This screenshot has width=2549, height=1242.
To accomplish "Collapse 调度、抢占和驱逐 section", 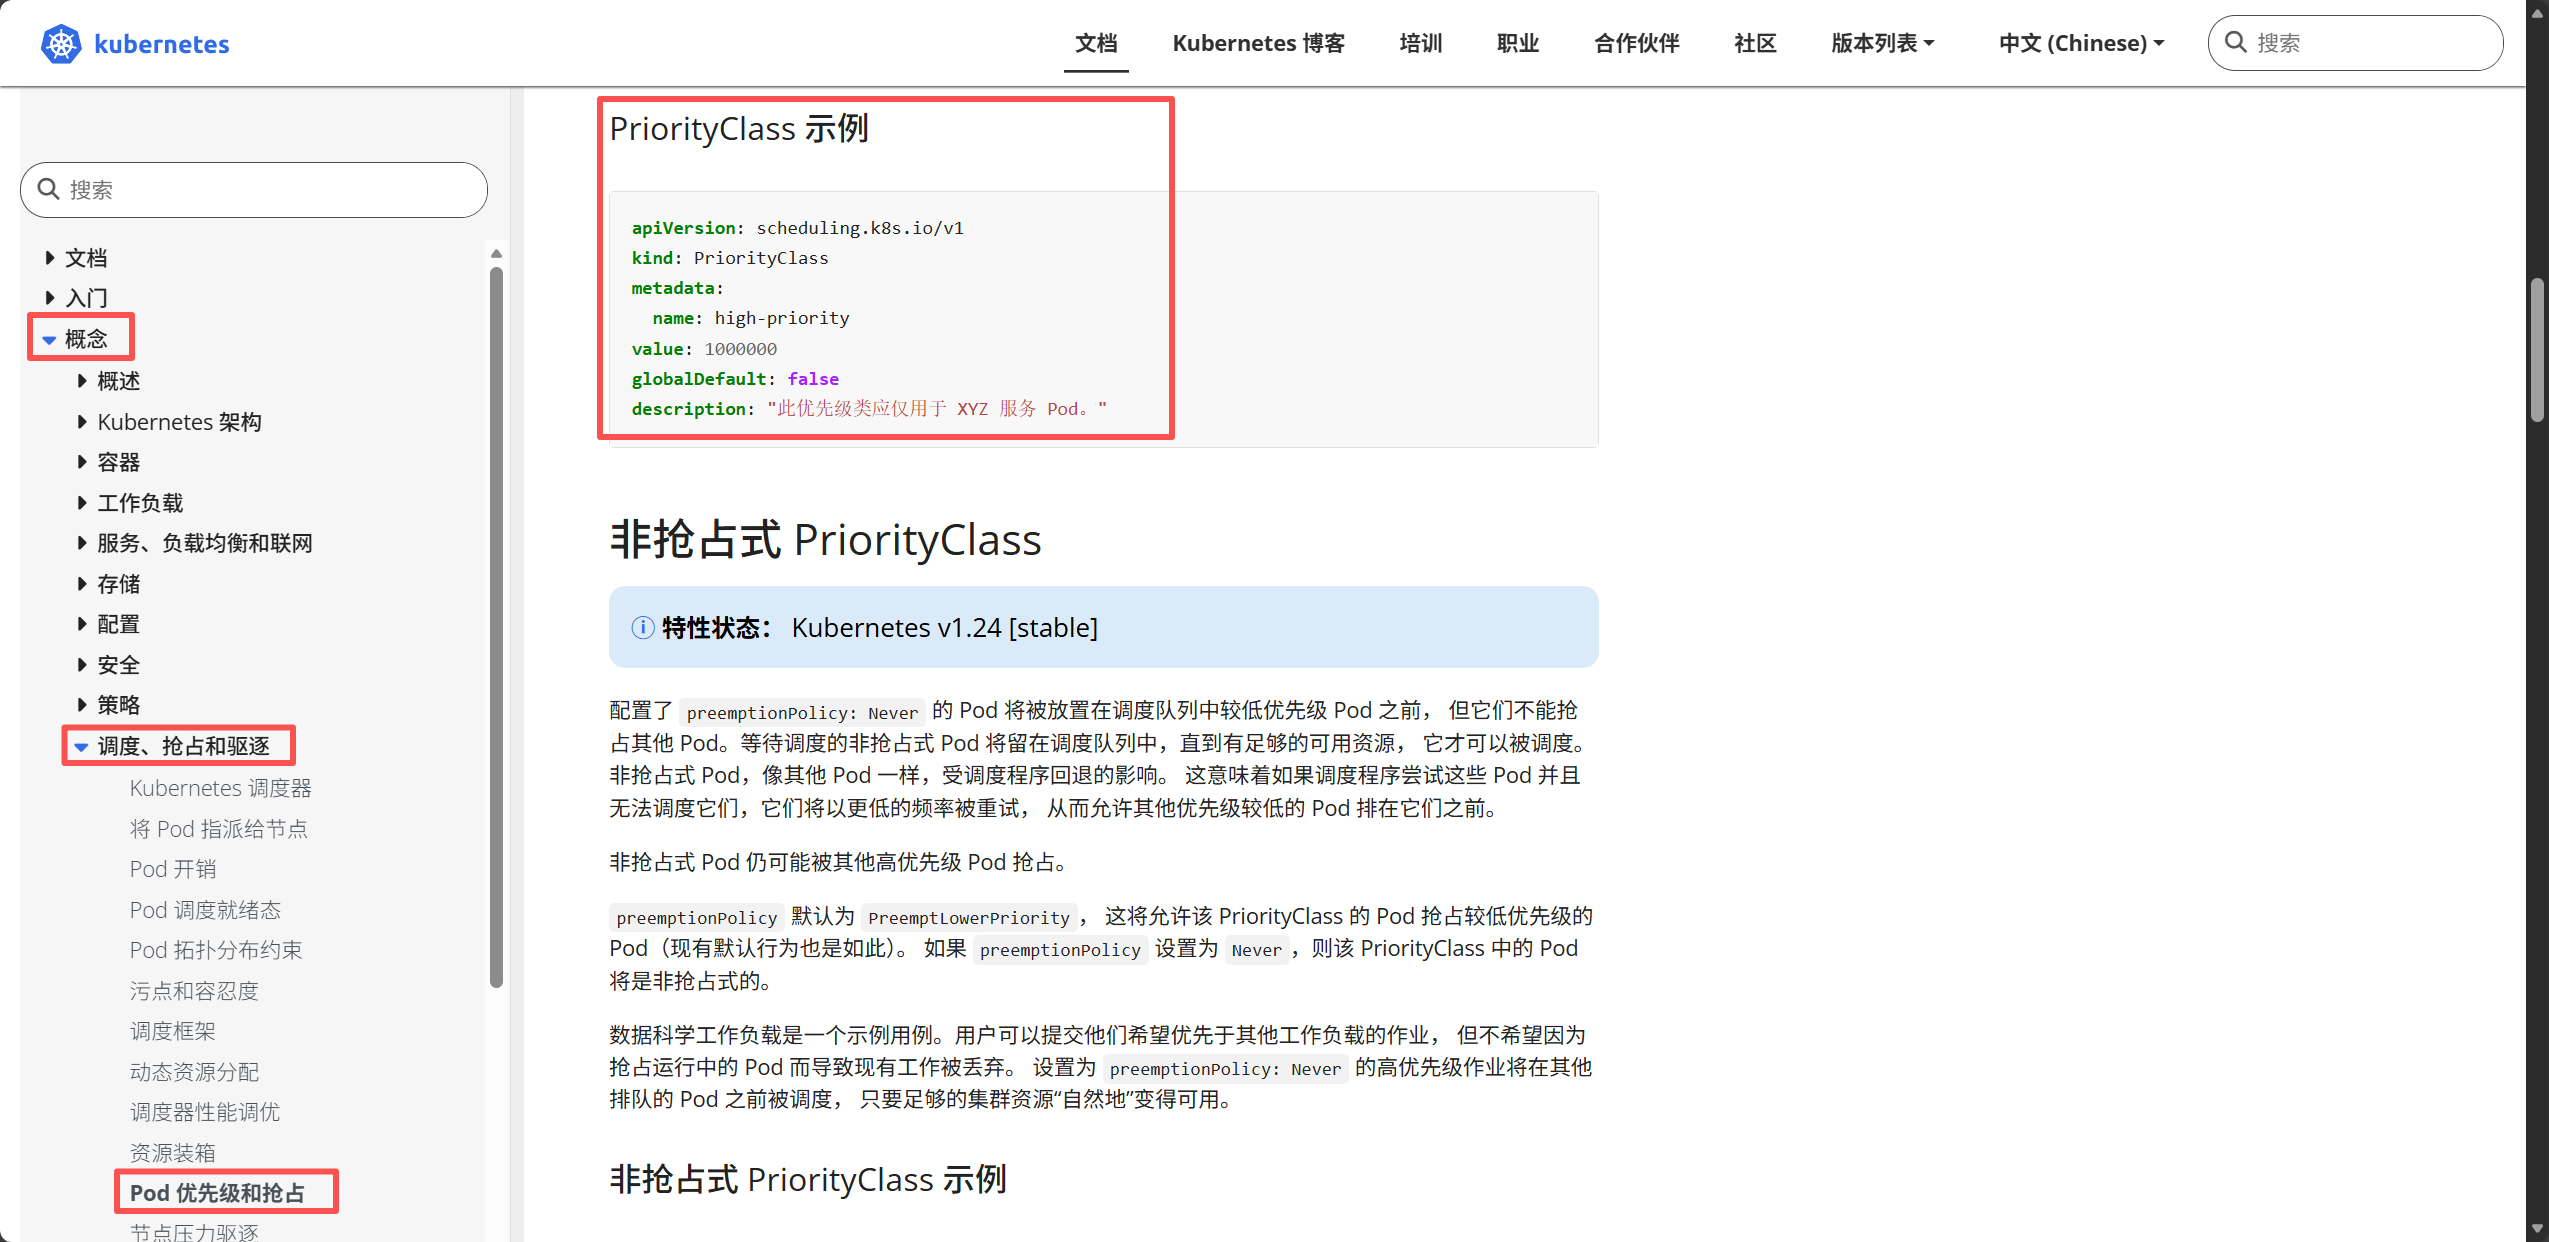I will pos(81,747).
